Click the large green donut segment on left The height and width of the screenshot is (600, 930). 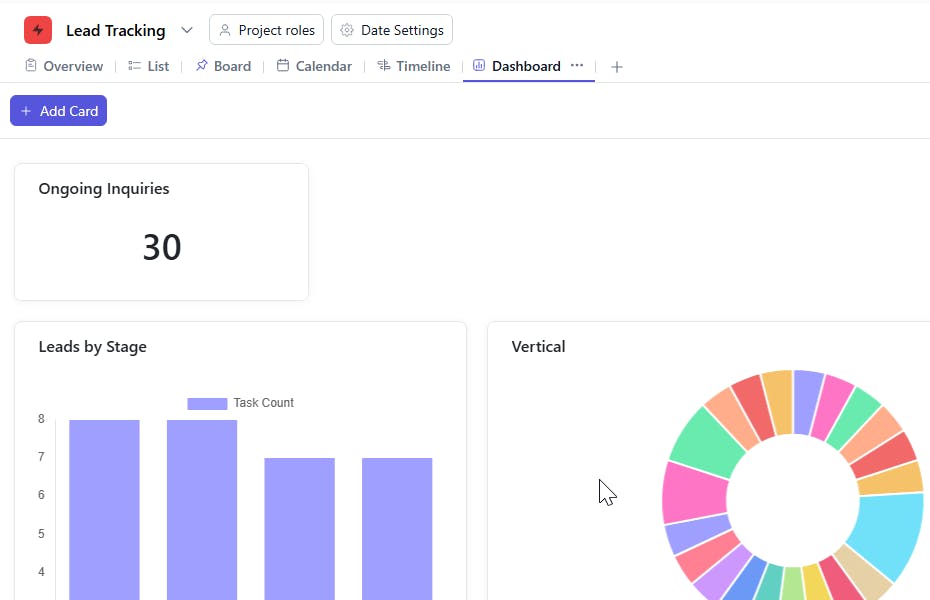706,442
